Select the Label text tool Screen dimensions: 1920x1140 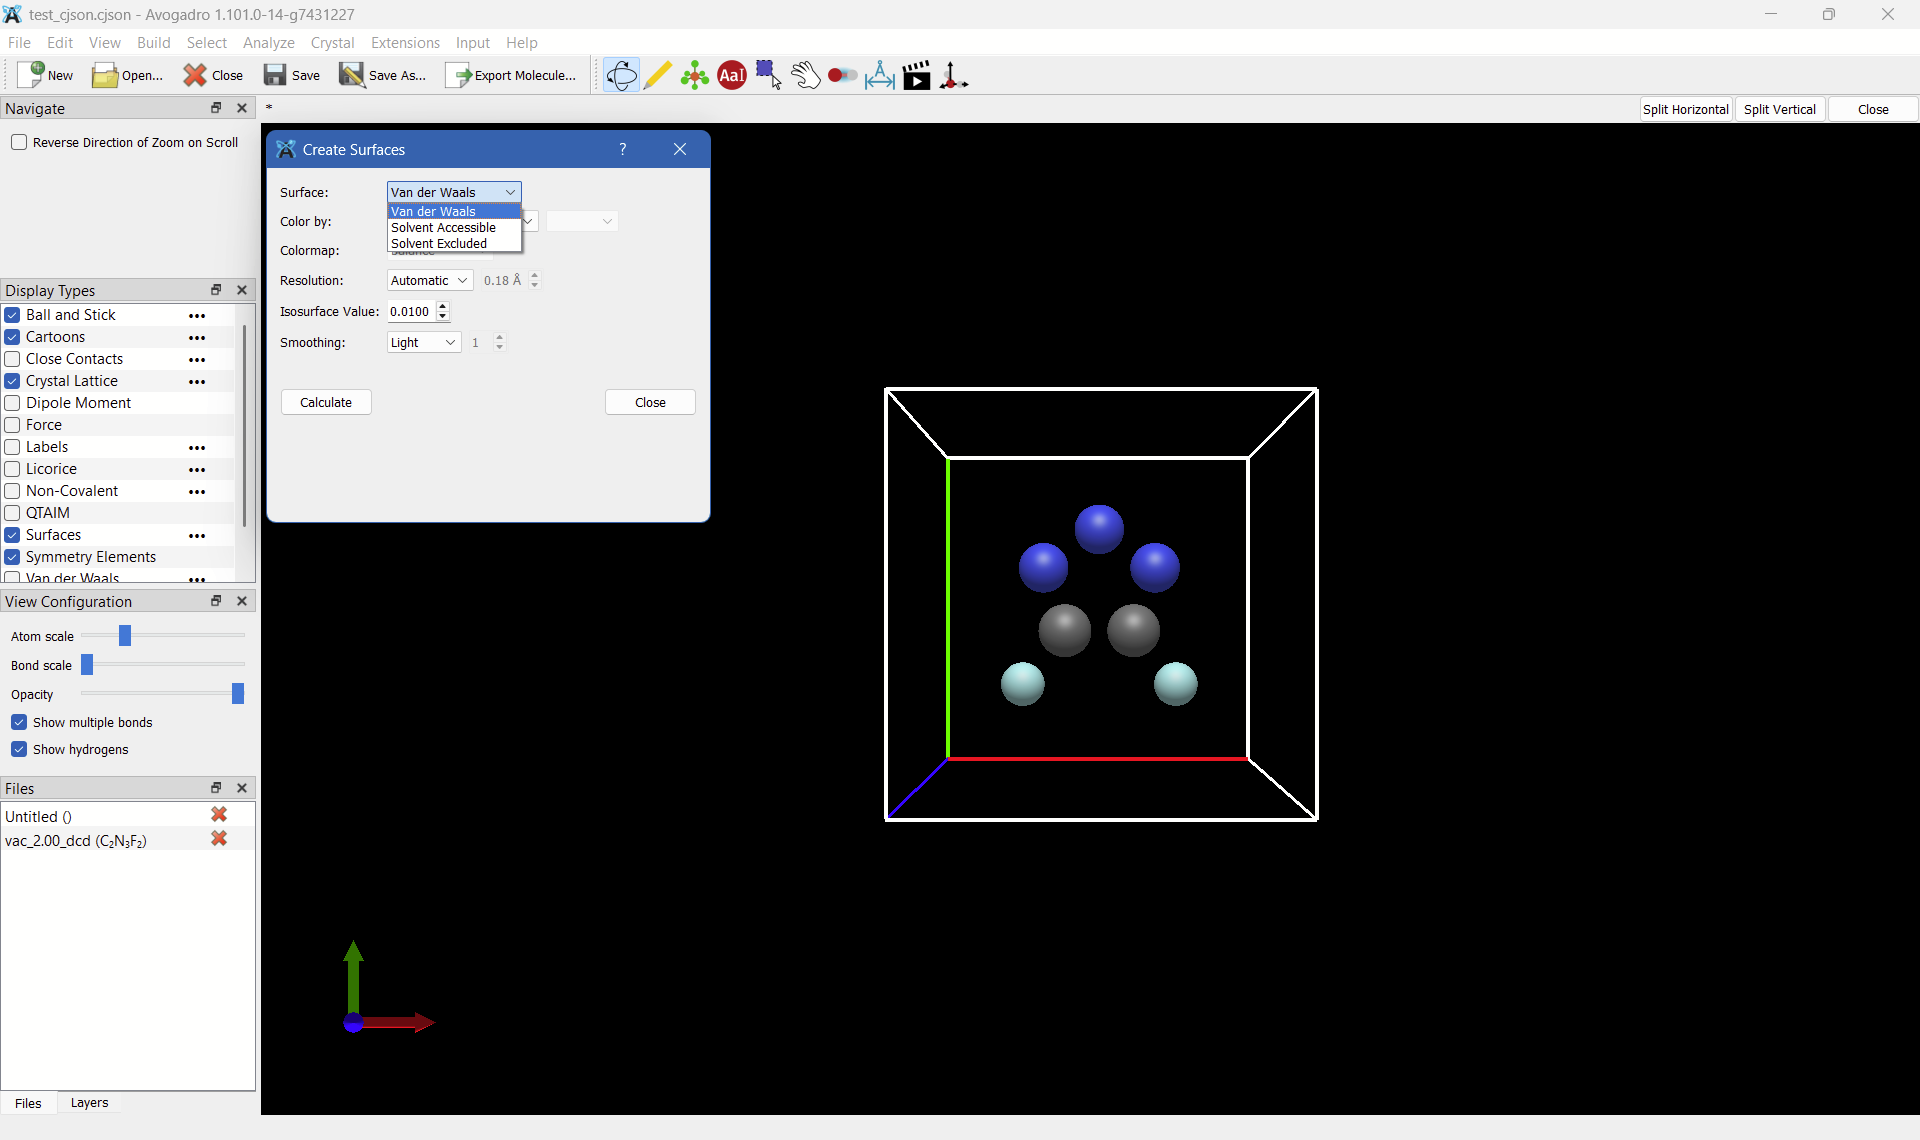point(732,75)
